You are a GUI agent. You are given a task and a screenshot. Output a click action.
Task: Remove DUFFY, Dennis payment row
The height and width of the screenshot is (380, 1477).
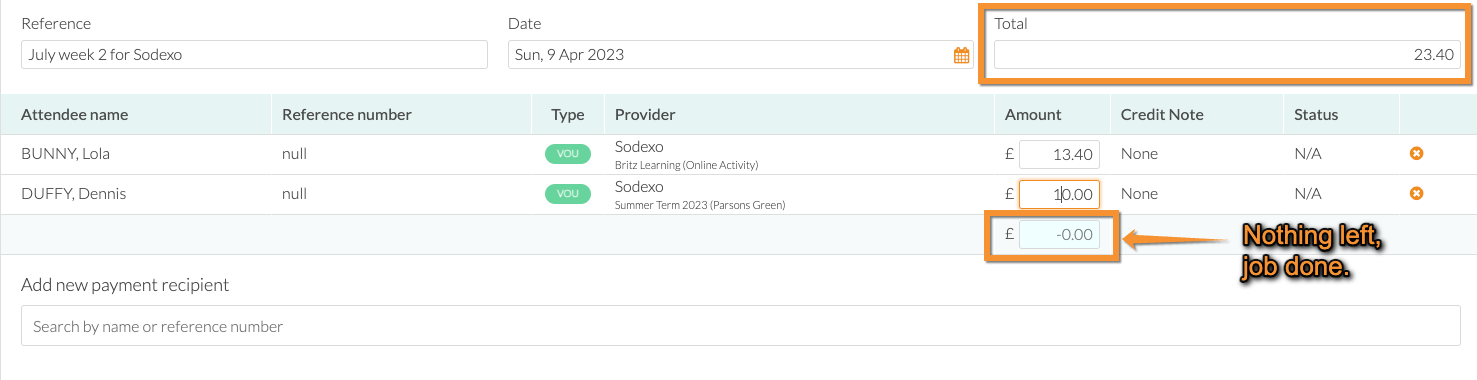pyautogui.click(x=1416, y=193)
